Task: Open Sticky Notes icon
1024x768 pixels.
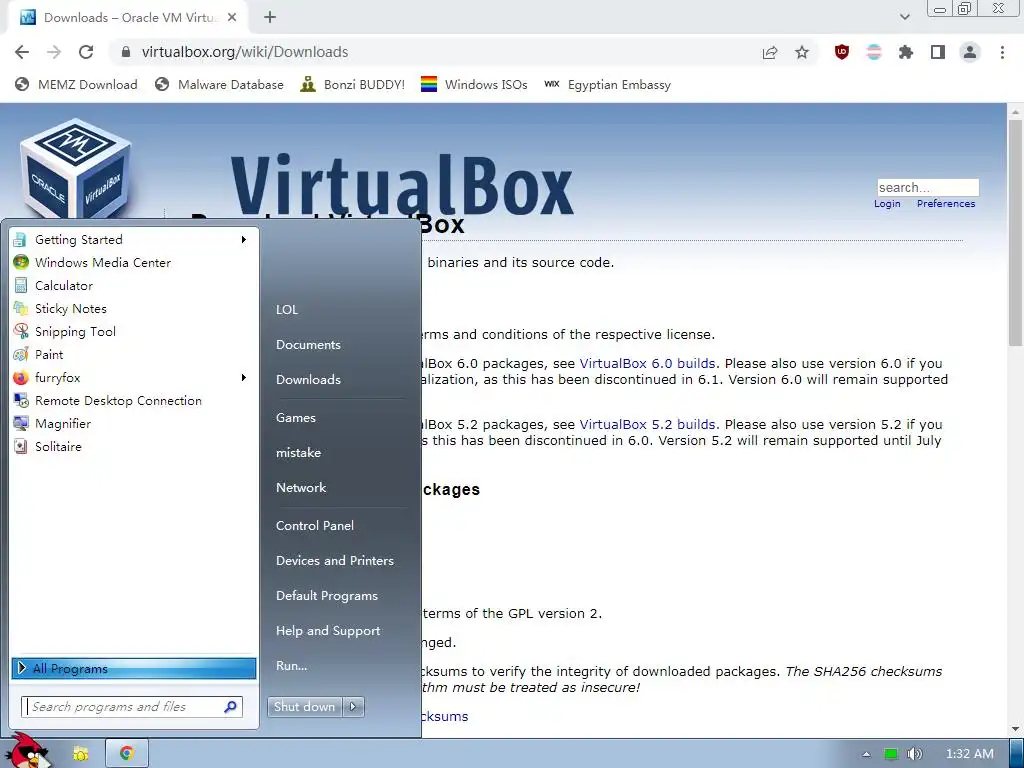Action: point(21,308)
